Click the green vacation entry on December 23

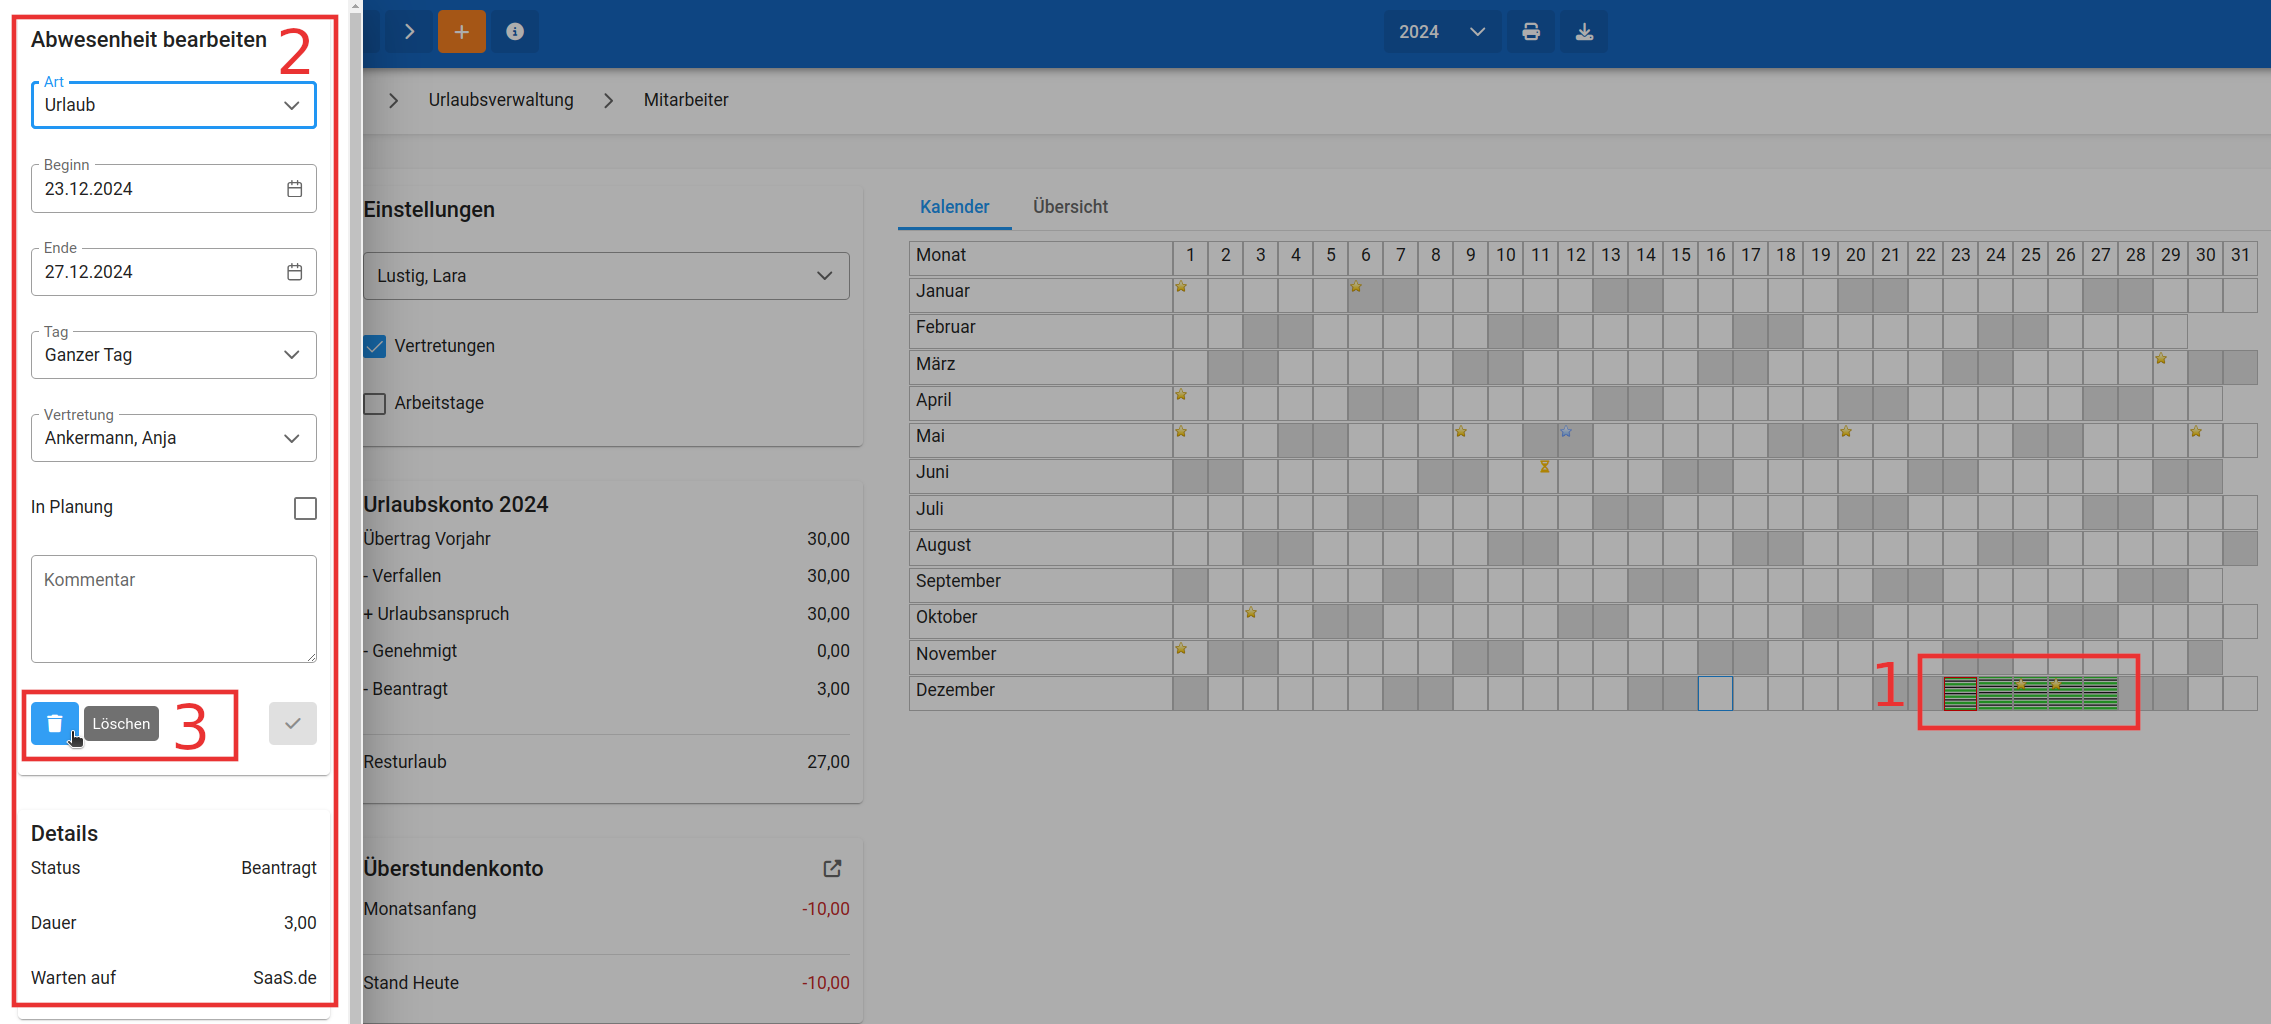[1960, 693]
